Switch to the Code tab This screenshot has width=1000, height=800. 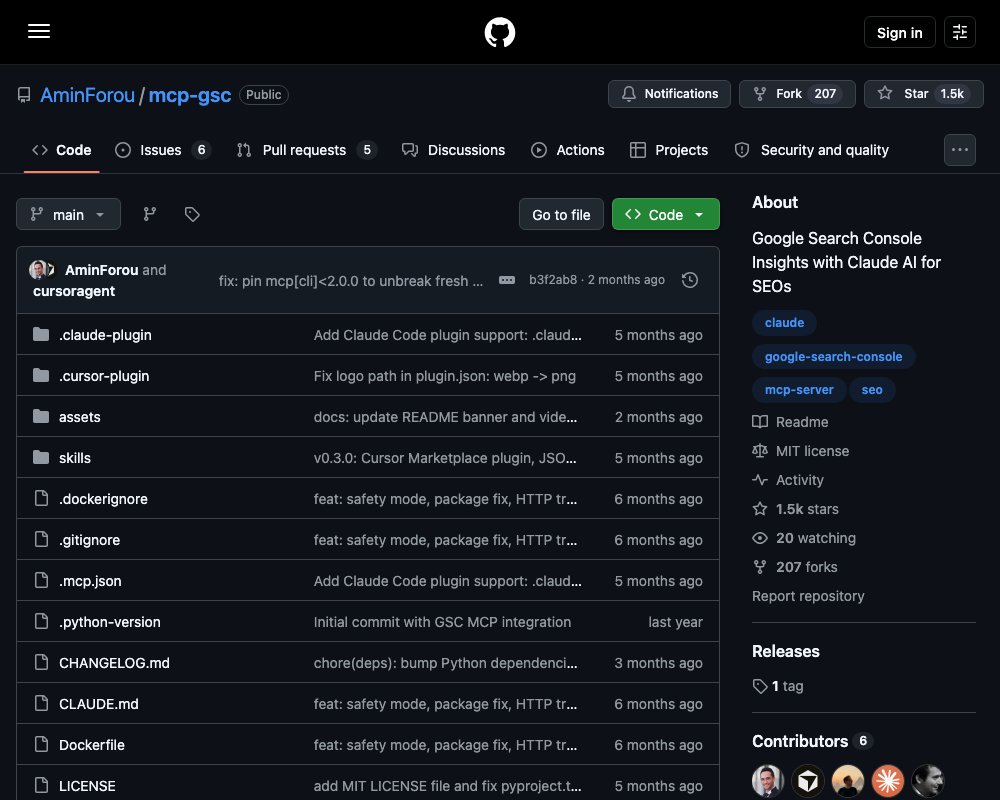point(62,150)
